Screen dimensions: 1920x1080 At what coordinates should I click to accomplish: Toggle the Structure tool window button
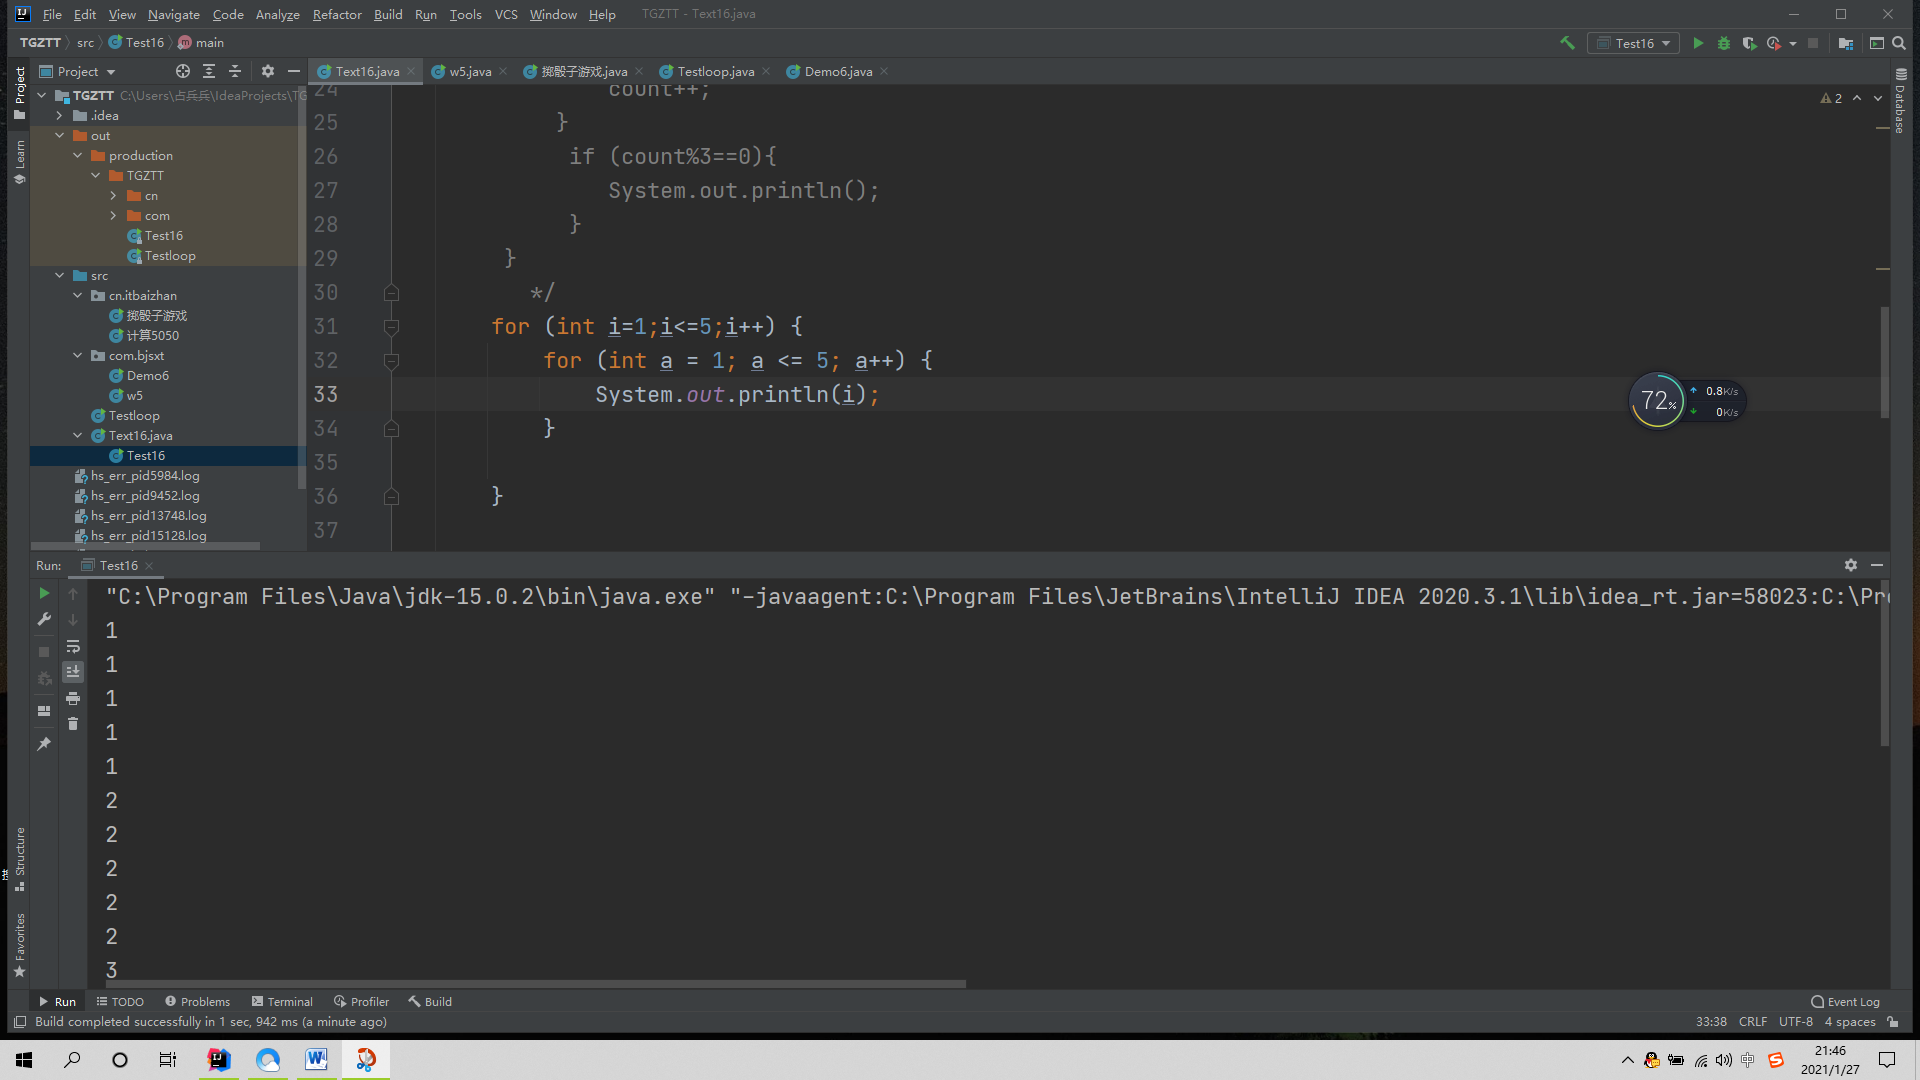(x=19, y=859)
